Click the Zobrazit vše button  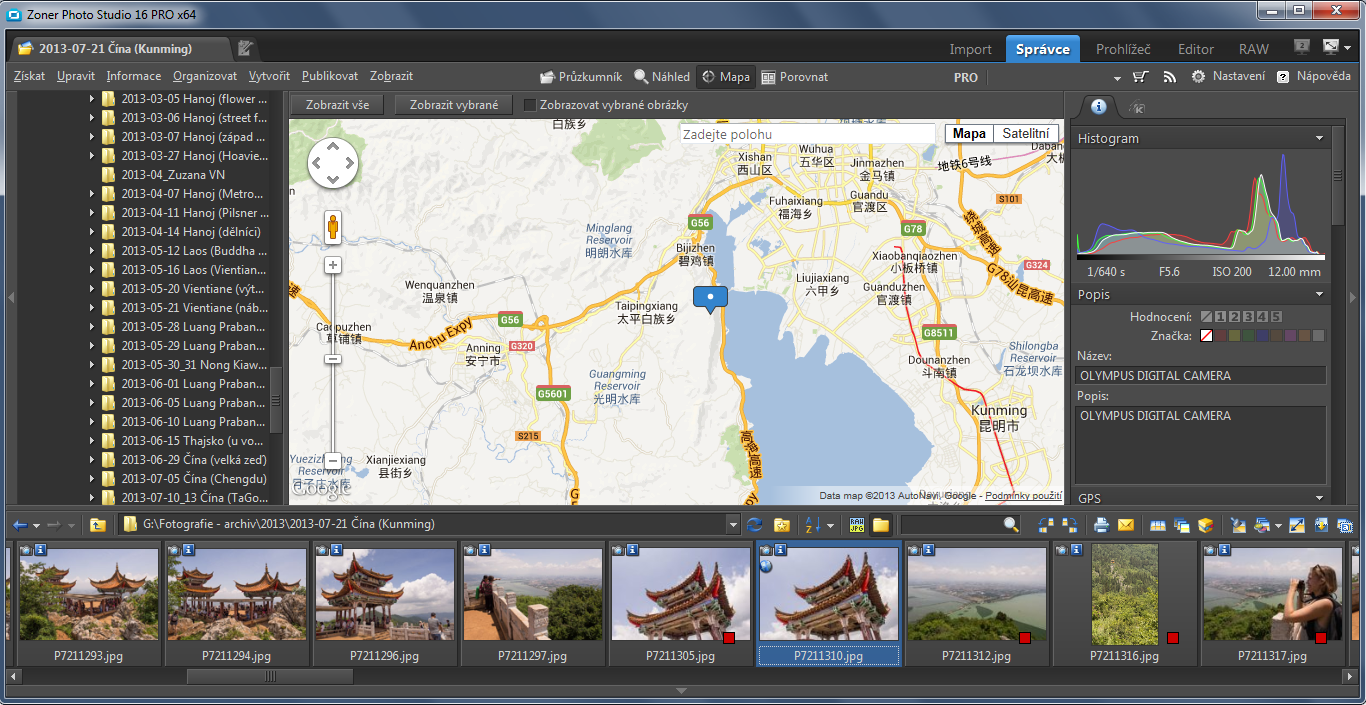tap(337, 105)
